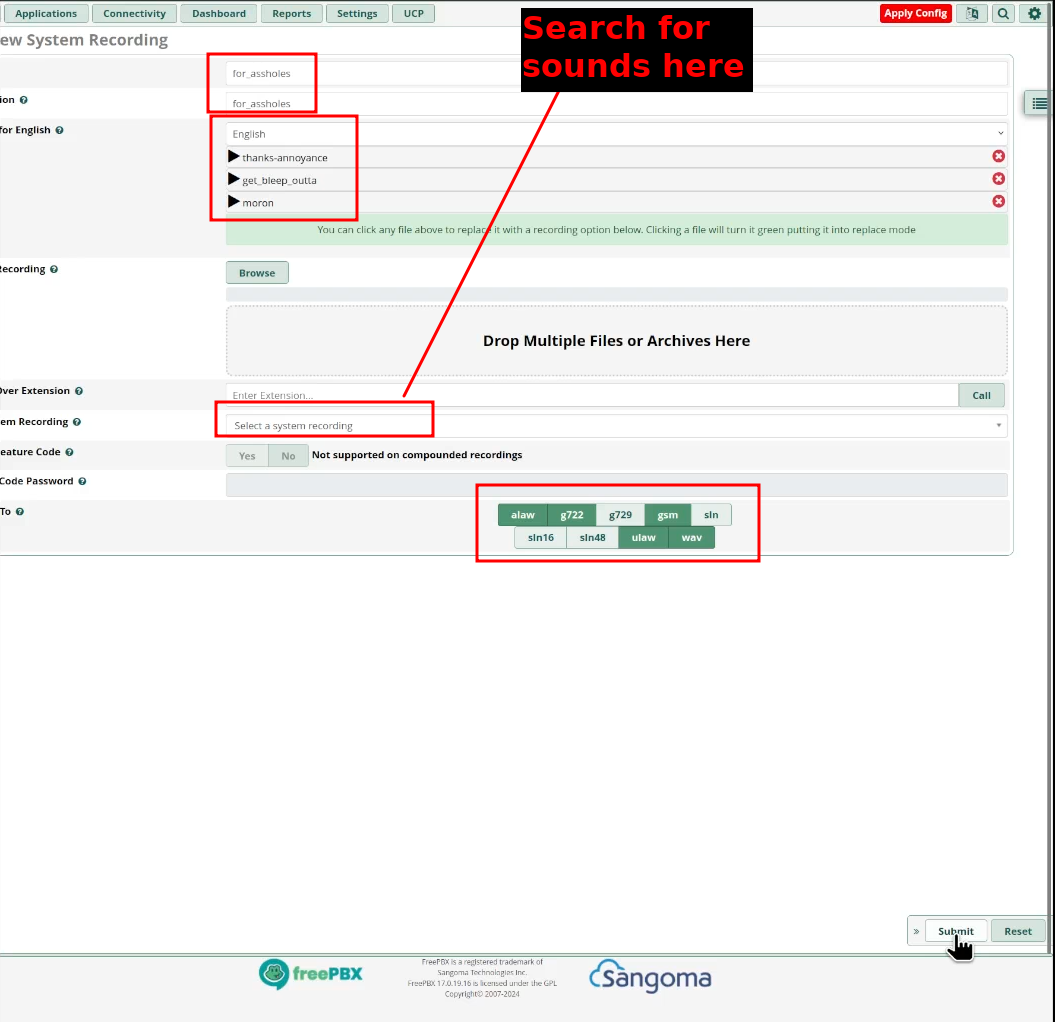The width and height of the screenshot is (1055, 1022).
Task: Toggle wav conversion format
Action: coord(692,538)
